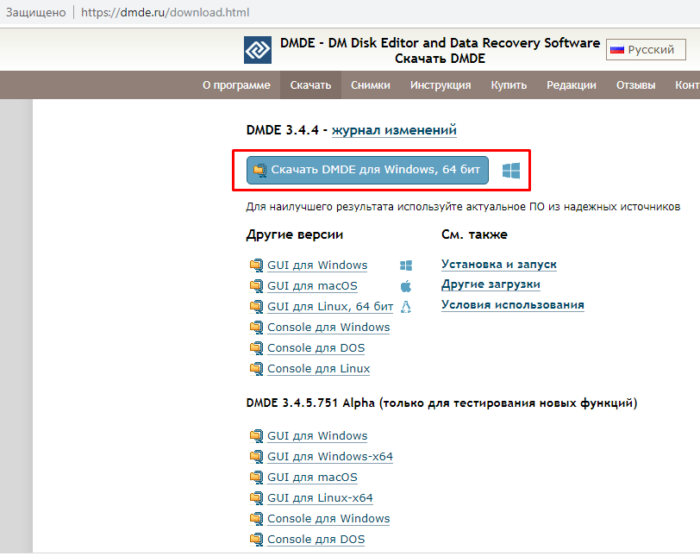Open the Купить menu item

(508, 85)
